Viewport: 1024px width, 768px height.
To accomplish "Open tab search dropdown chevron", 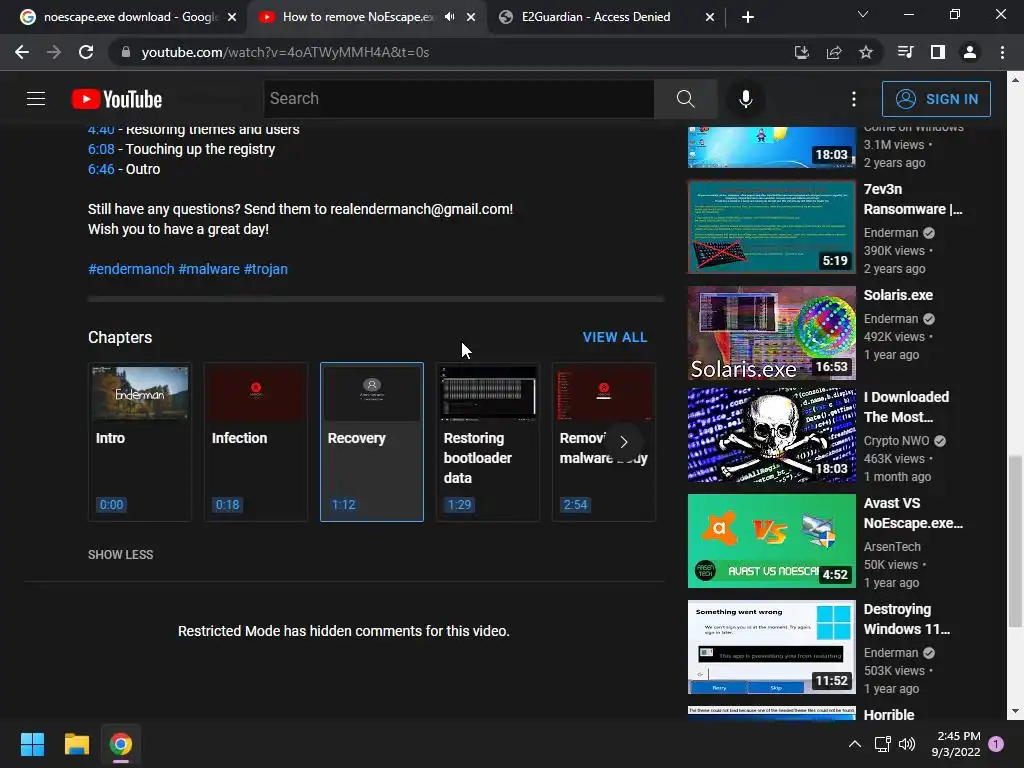I will 863,14.
